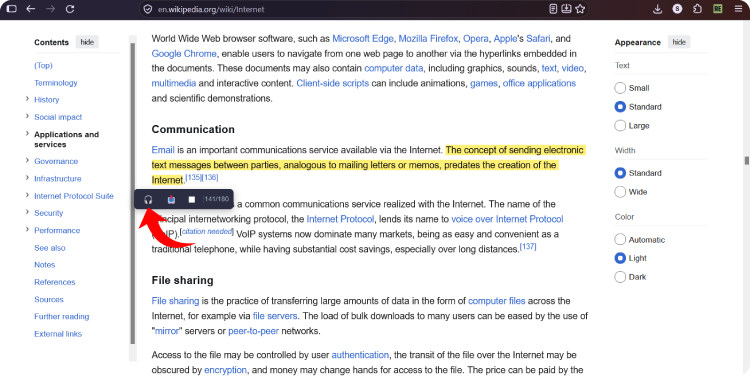Hide the Contents sidebar
The height and width of the screenshot is (377, 750).
click(x=87, y=42)
